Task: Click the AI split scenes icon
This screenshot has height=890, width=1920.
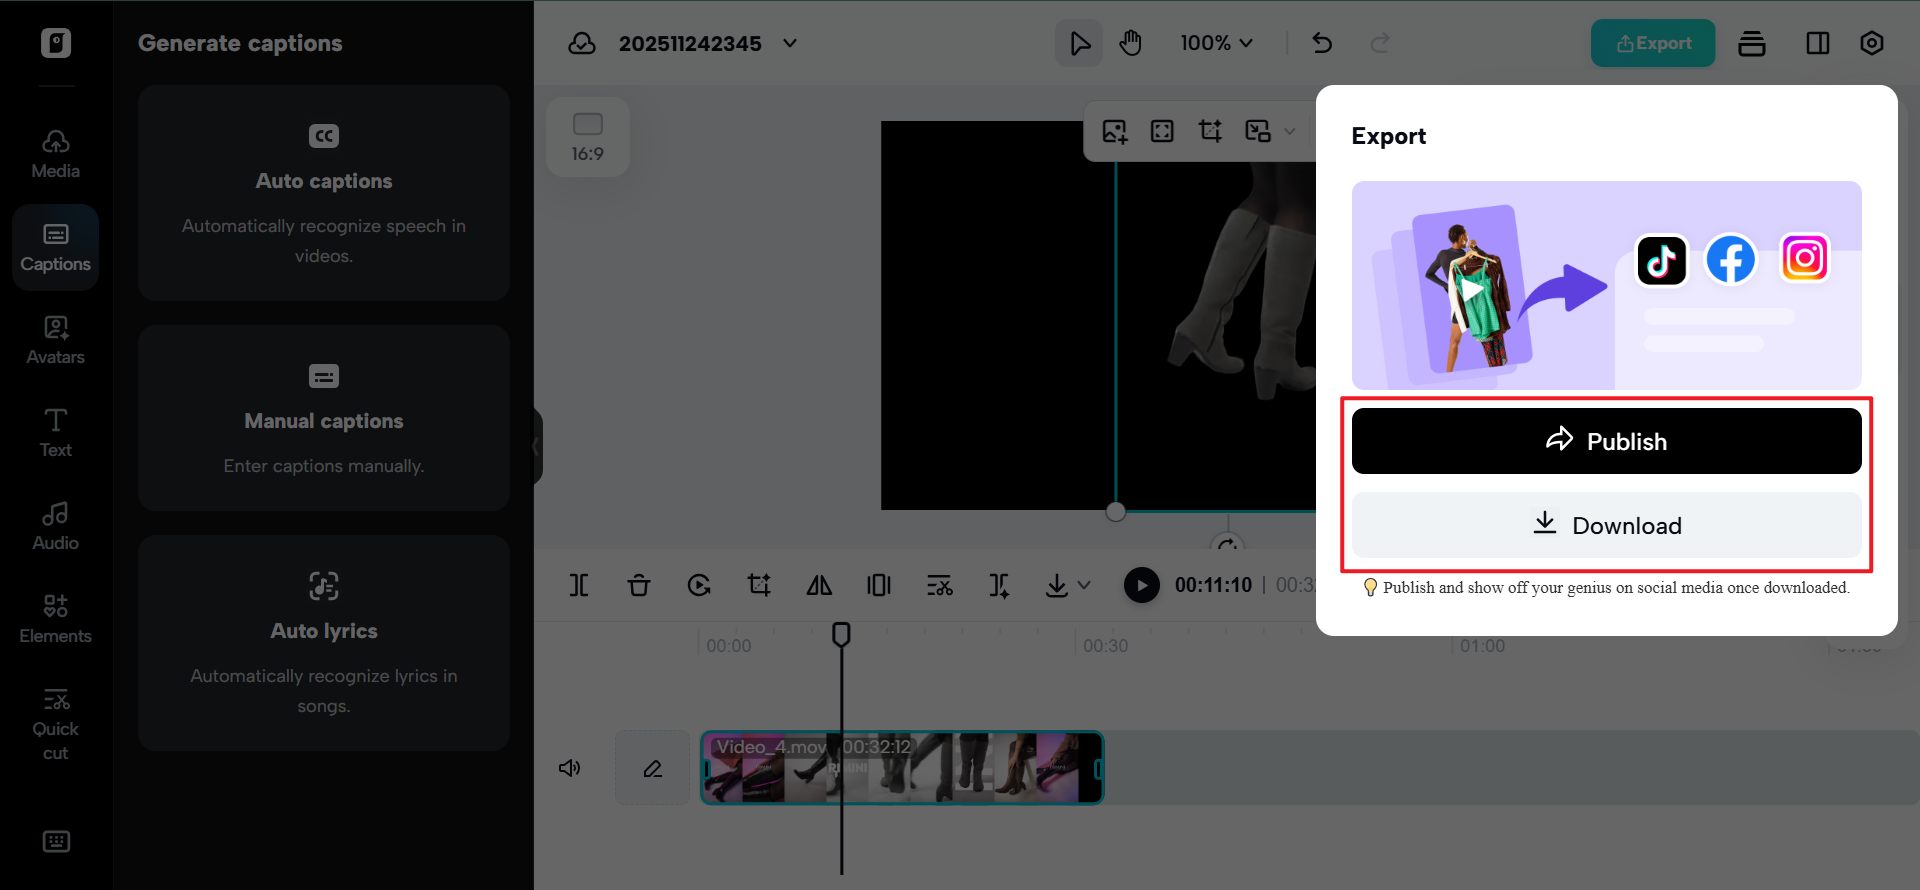Action: (x=999, y=585)
